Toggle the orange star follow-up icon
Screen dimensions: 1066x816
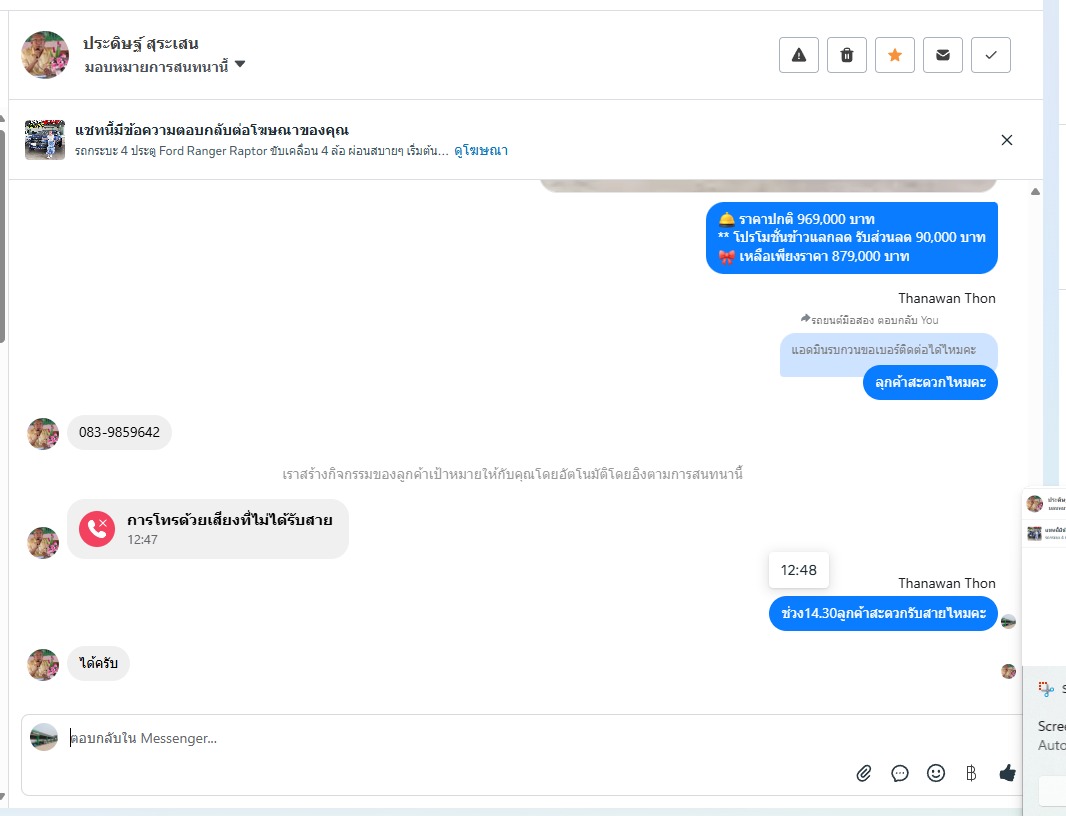pos(895,55)
